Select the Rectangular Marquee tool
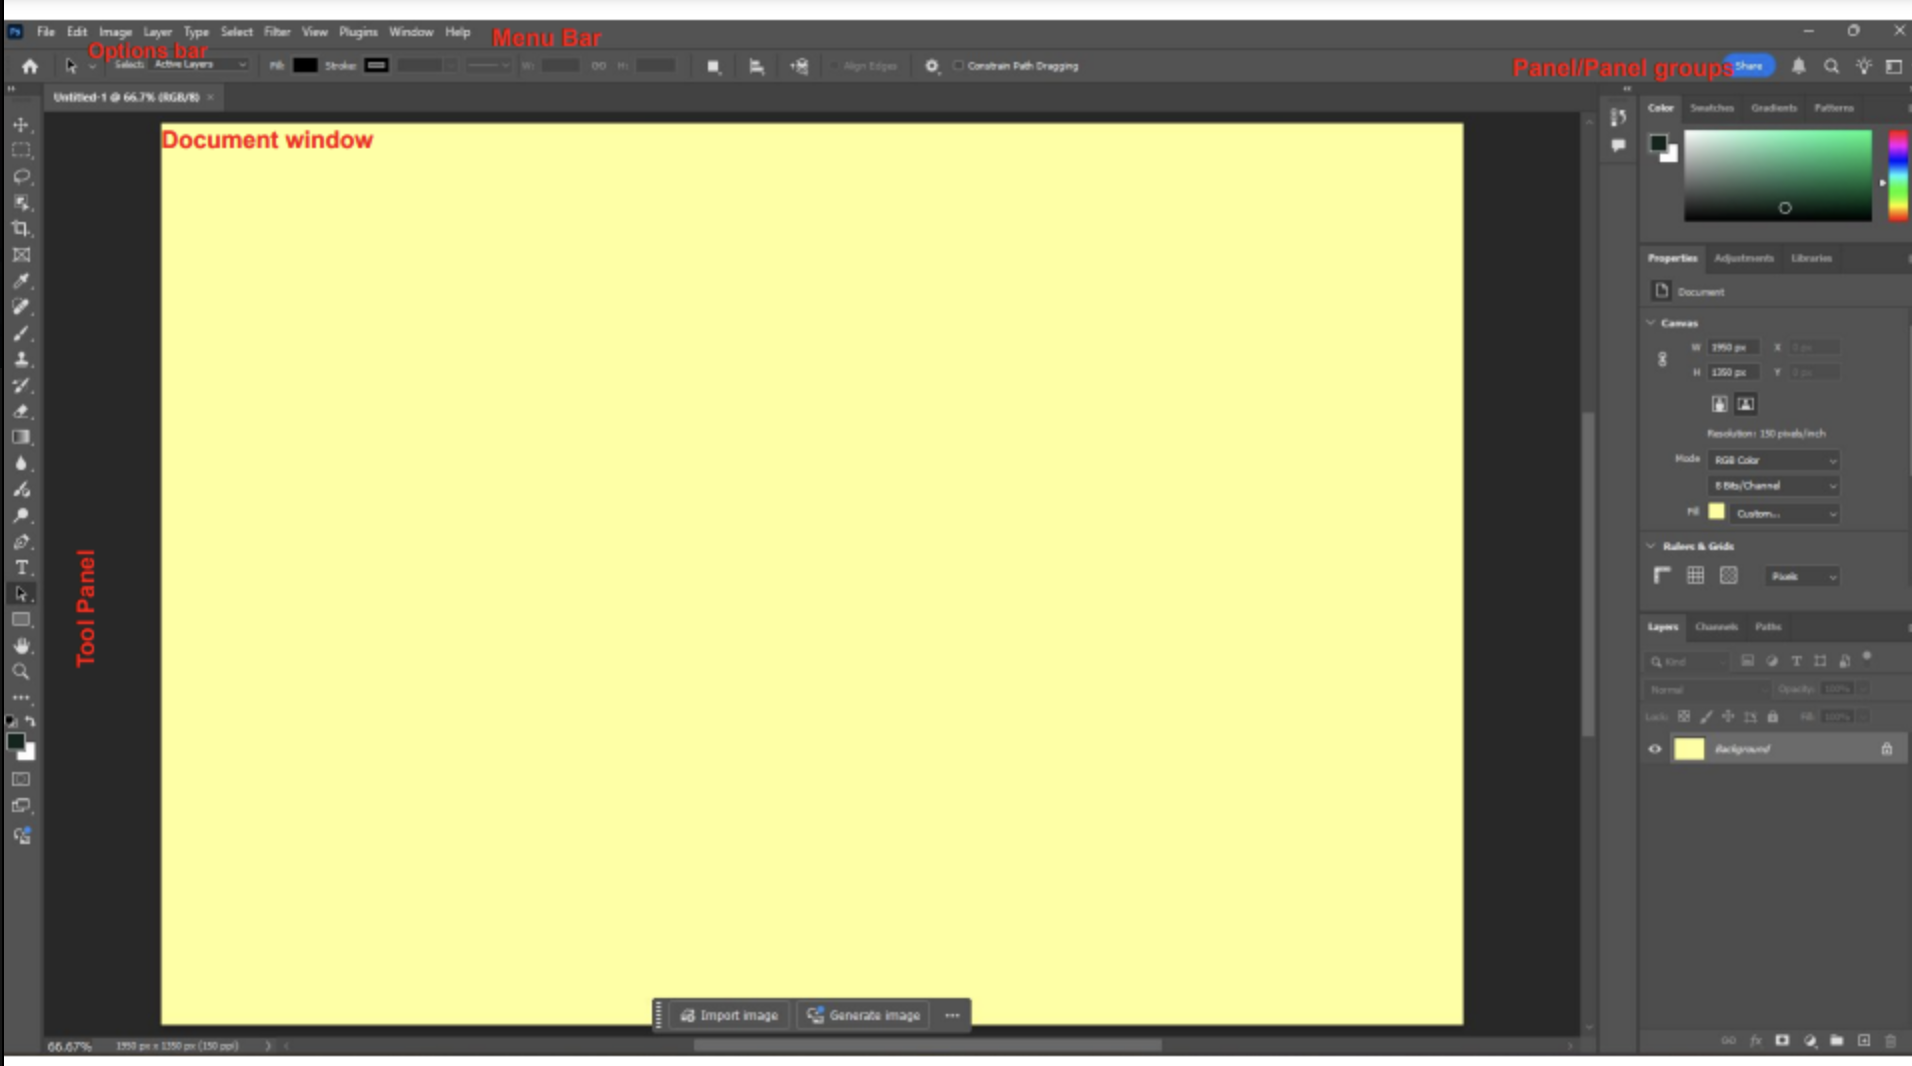1912x1066 pixels. (x=21, y=150)
